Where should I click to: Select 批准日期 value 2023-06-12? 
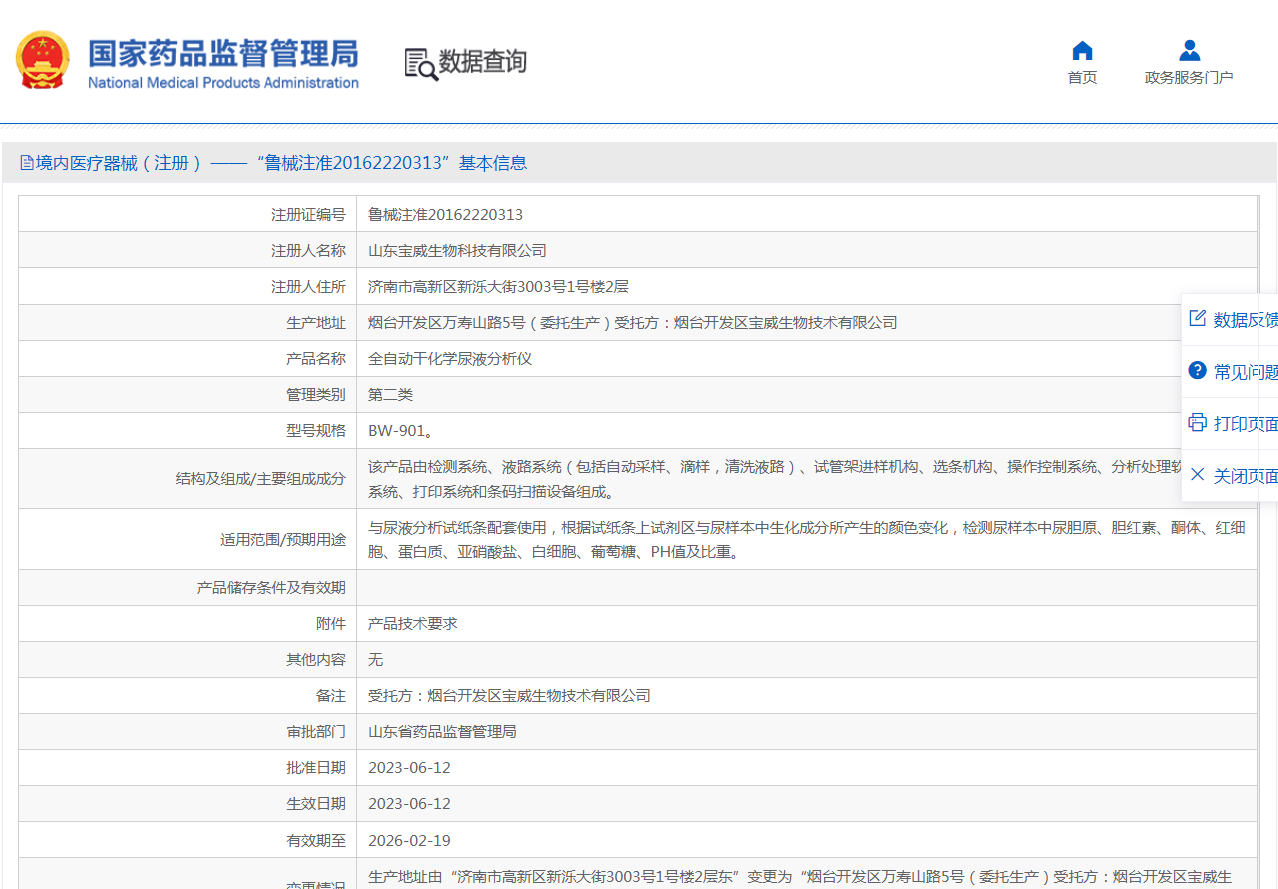pos(409,768)
